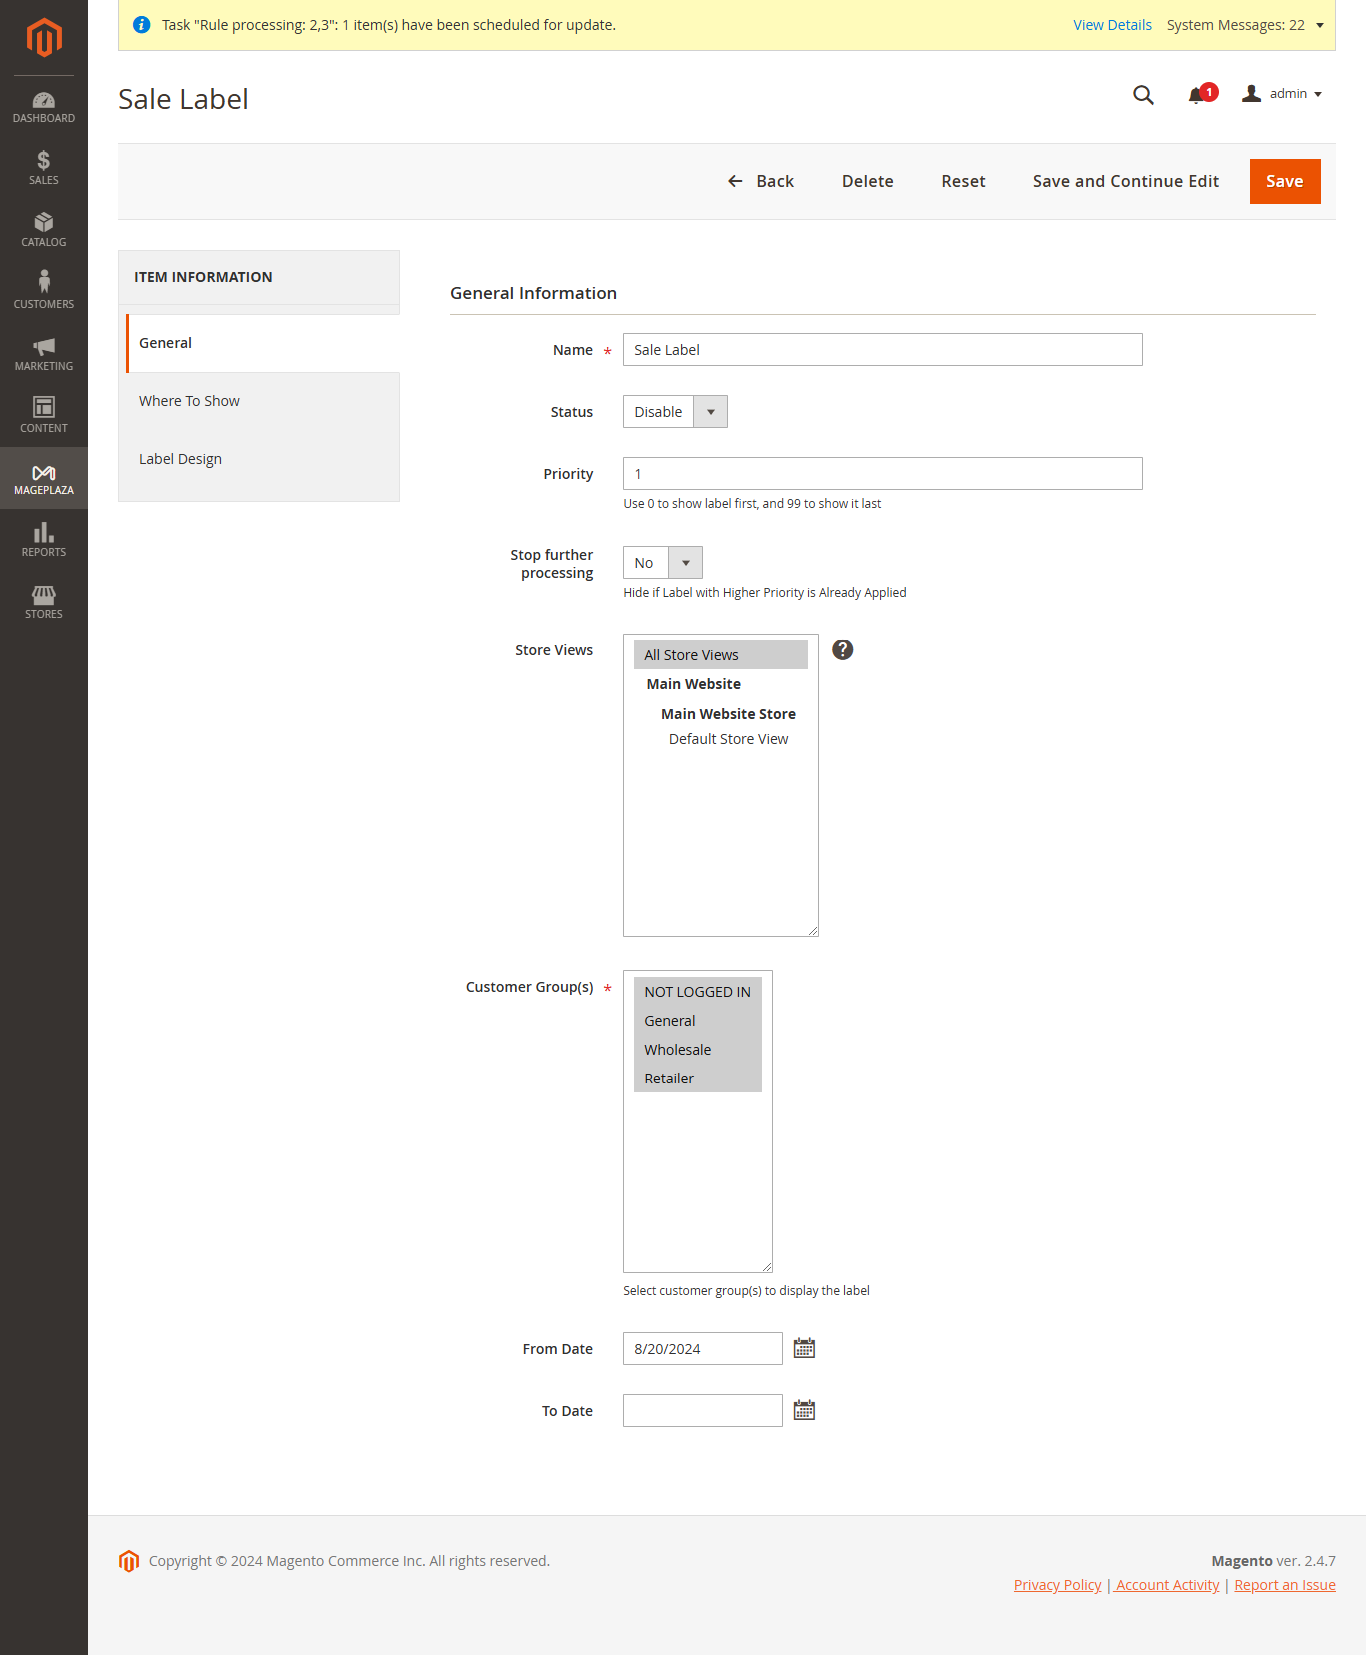Select the Wholesale customer group
The width and height of the screenshot is (1366, 1658).
pyautogui.click(x=678, y=1050)
